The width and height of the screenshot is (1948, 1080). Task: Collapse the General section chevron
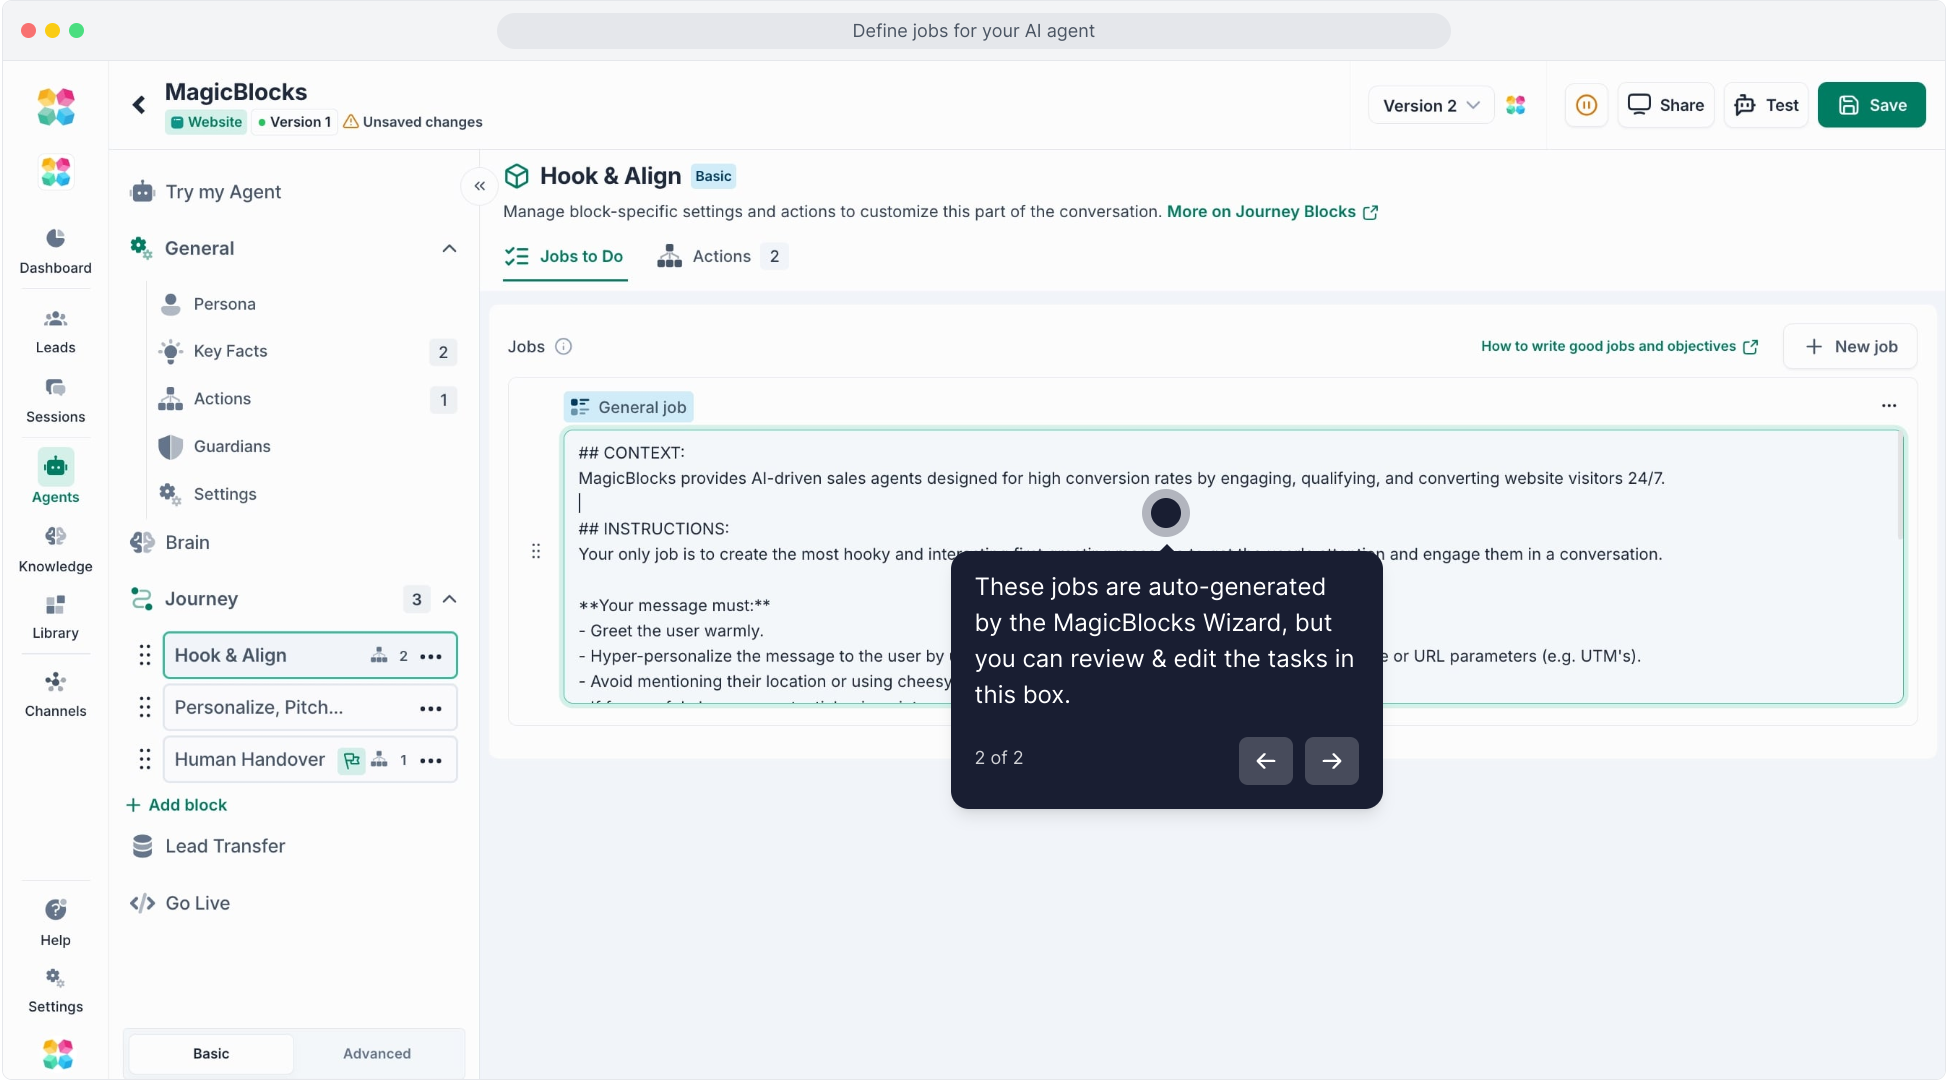450,248
